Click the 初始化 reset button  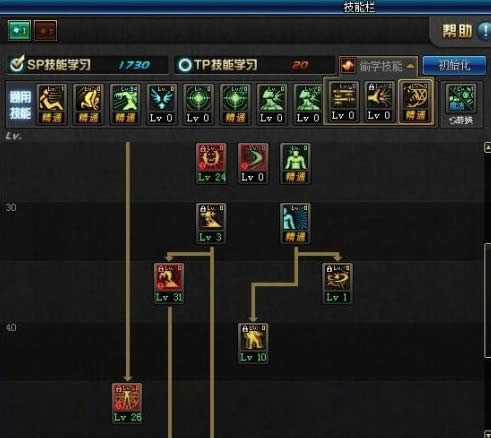tap(454, 65)
